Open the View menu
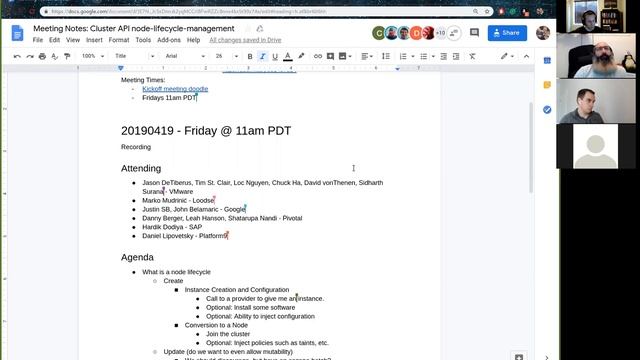Image resolution: width=640 pixels, height=360 pixels. [73, 40]
